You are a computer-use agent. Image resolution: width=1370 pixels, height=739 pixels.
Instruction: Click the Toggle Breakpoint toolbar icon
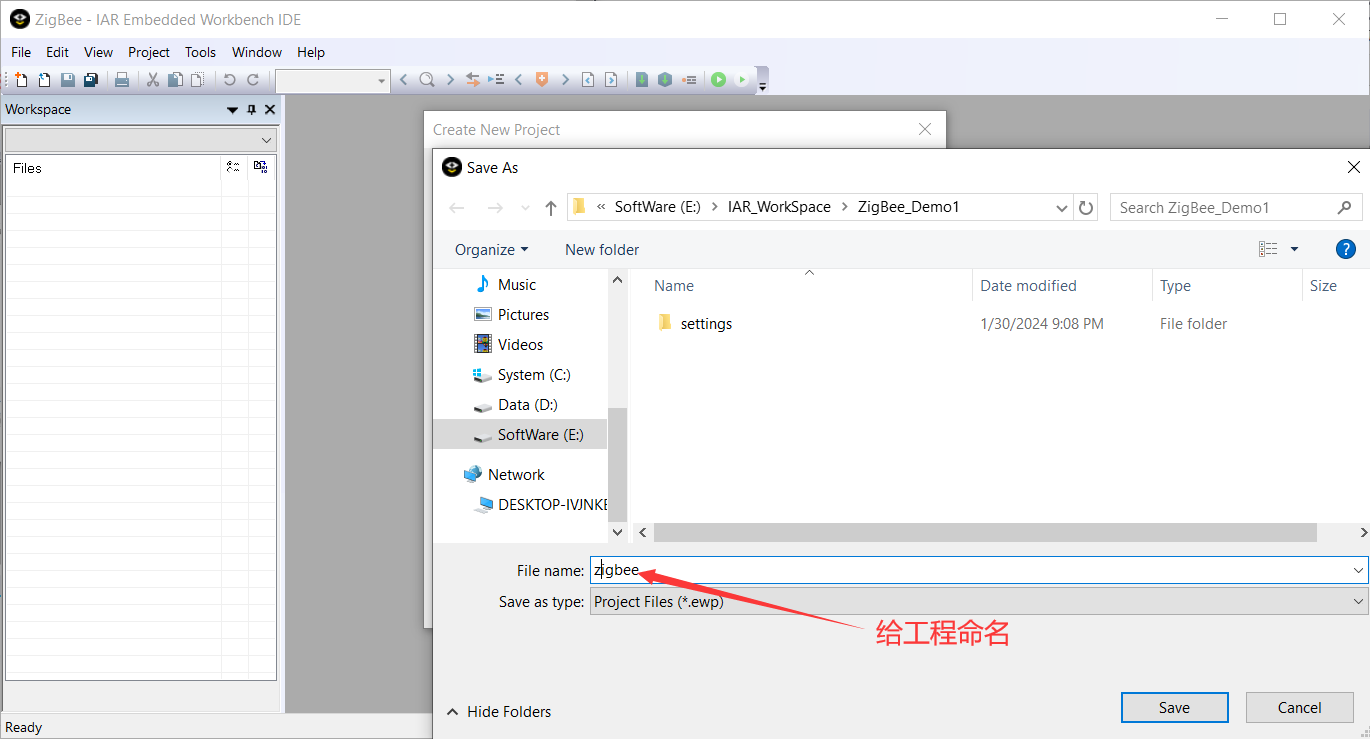[689, 80]
